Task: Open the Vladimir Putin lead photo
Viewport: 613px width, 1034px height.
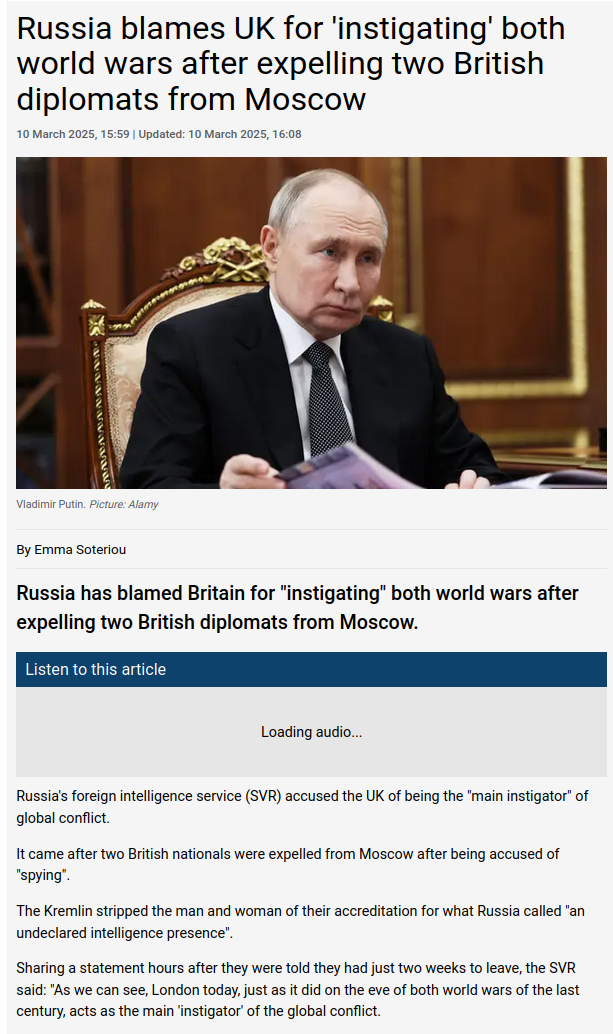Action: pyautogui.click(x=311, y=322)
